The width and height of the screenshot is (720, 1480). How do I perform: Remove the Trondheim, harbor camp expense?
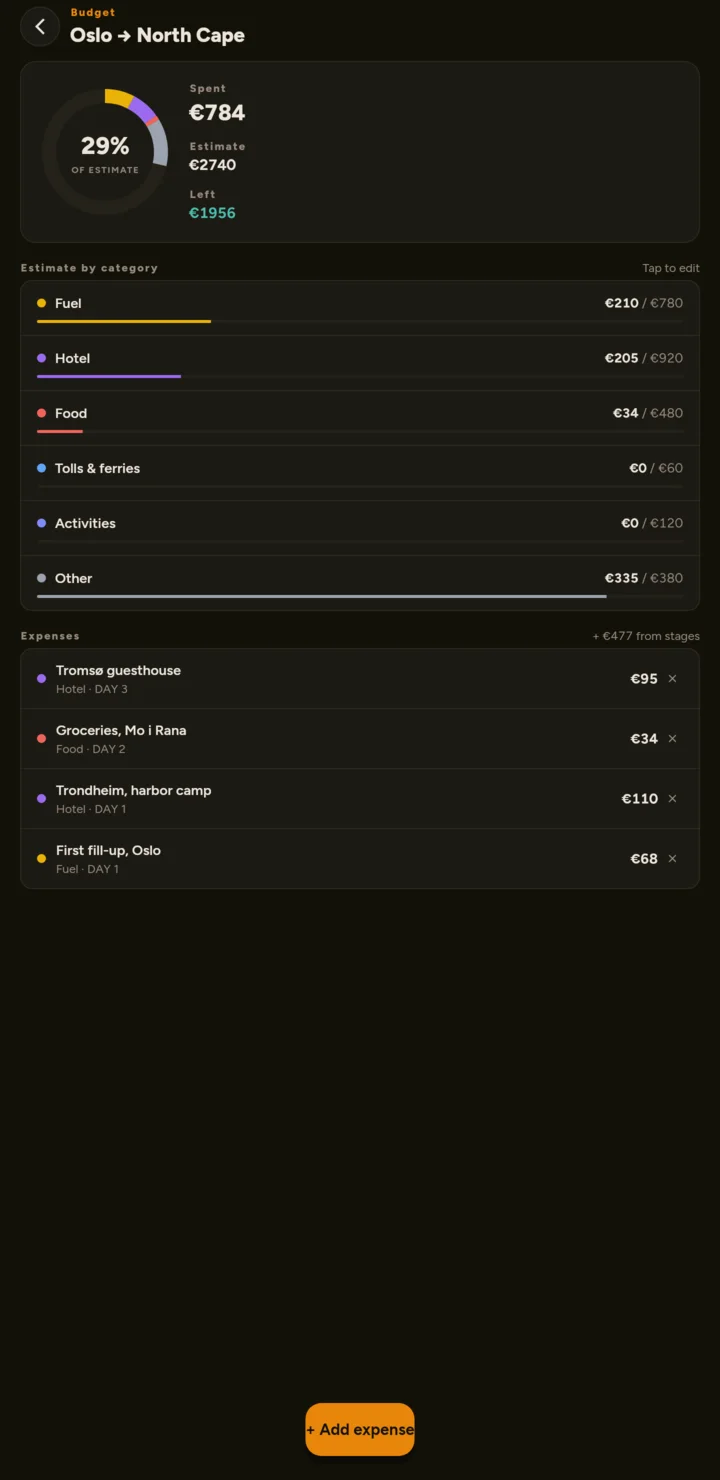tap(672, 799)
